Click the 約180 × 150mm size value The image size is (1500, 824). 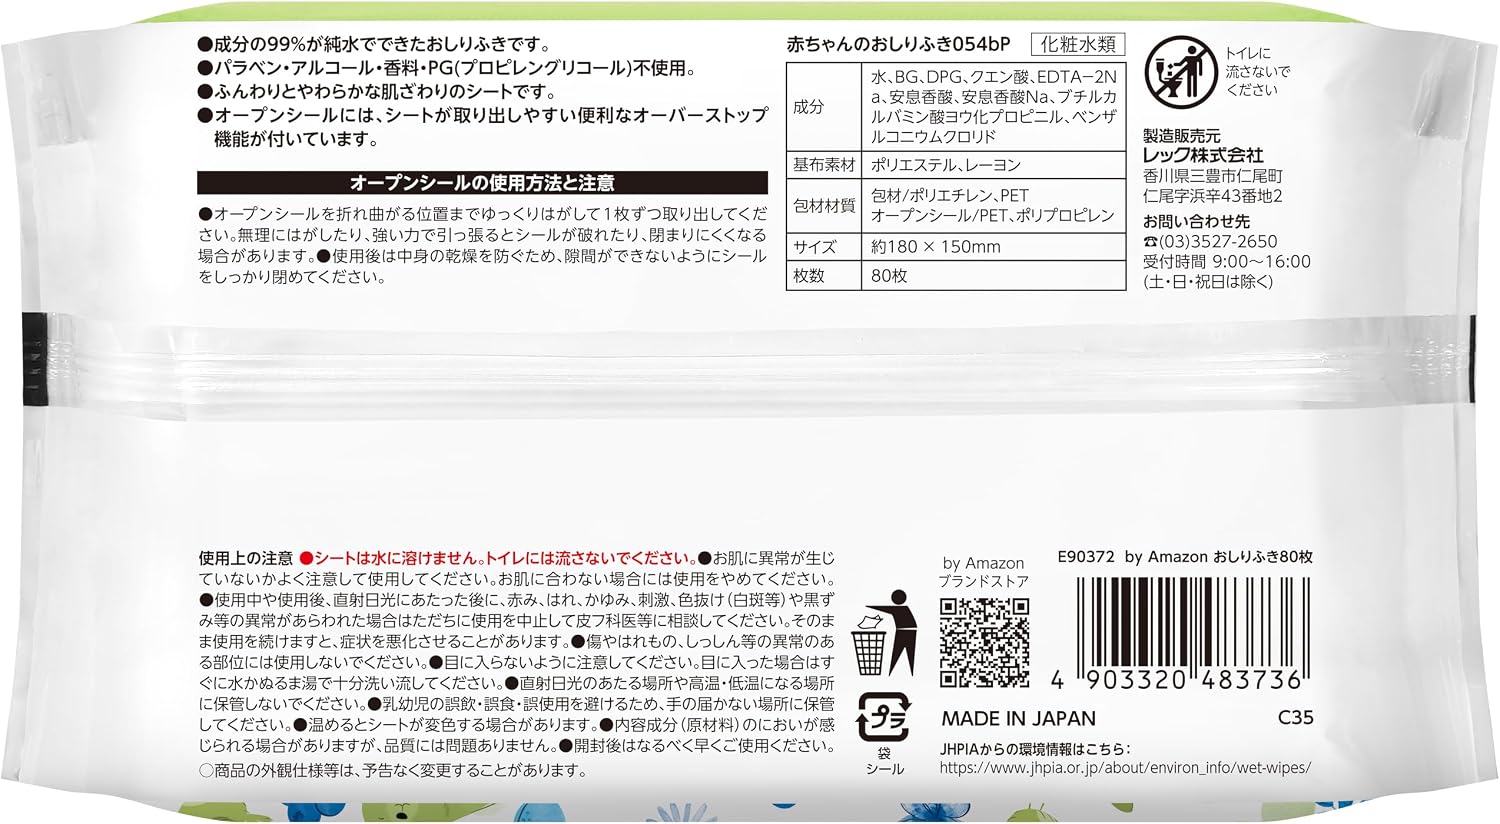tap(936, 246)
